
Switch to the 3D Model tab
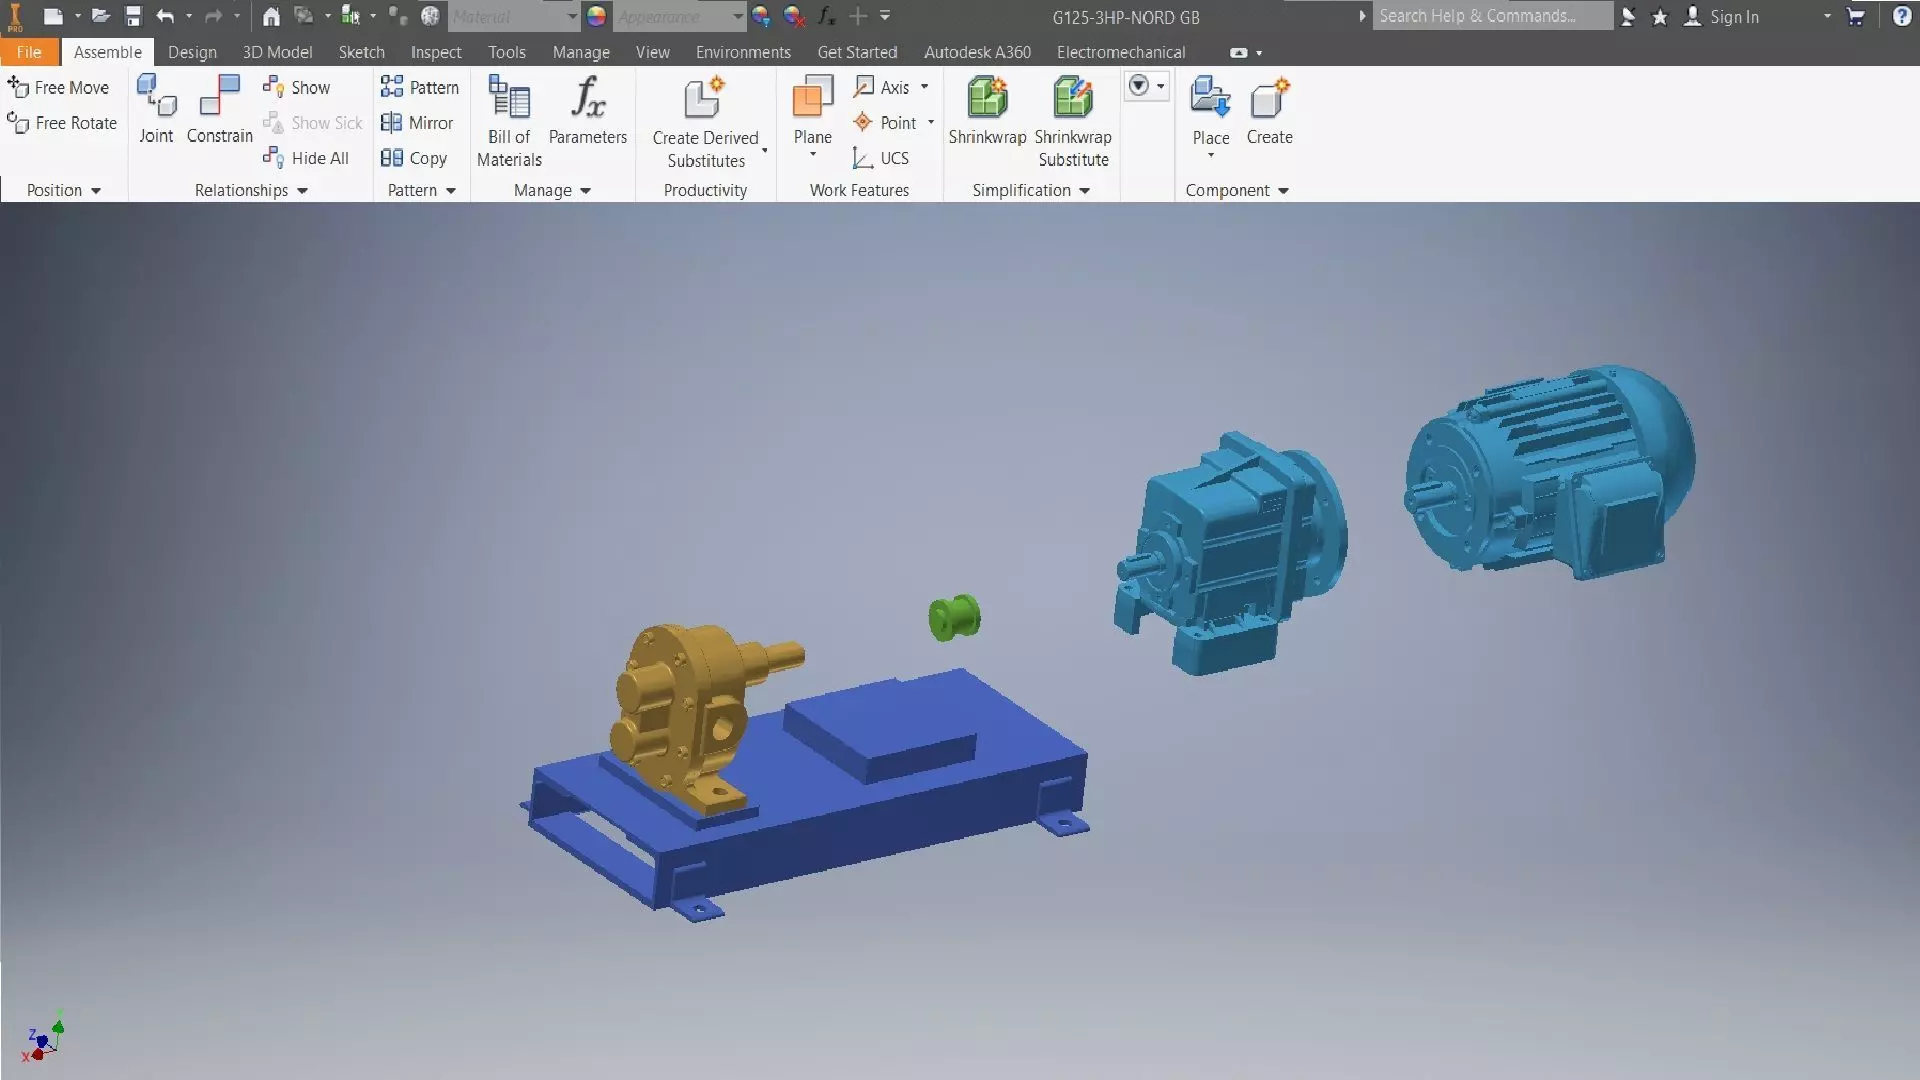(277, 52)
